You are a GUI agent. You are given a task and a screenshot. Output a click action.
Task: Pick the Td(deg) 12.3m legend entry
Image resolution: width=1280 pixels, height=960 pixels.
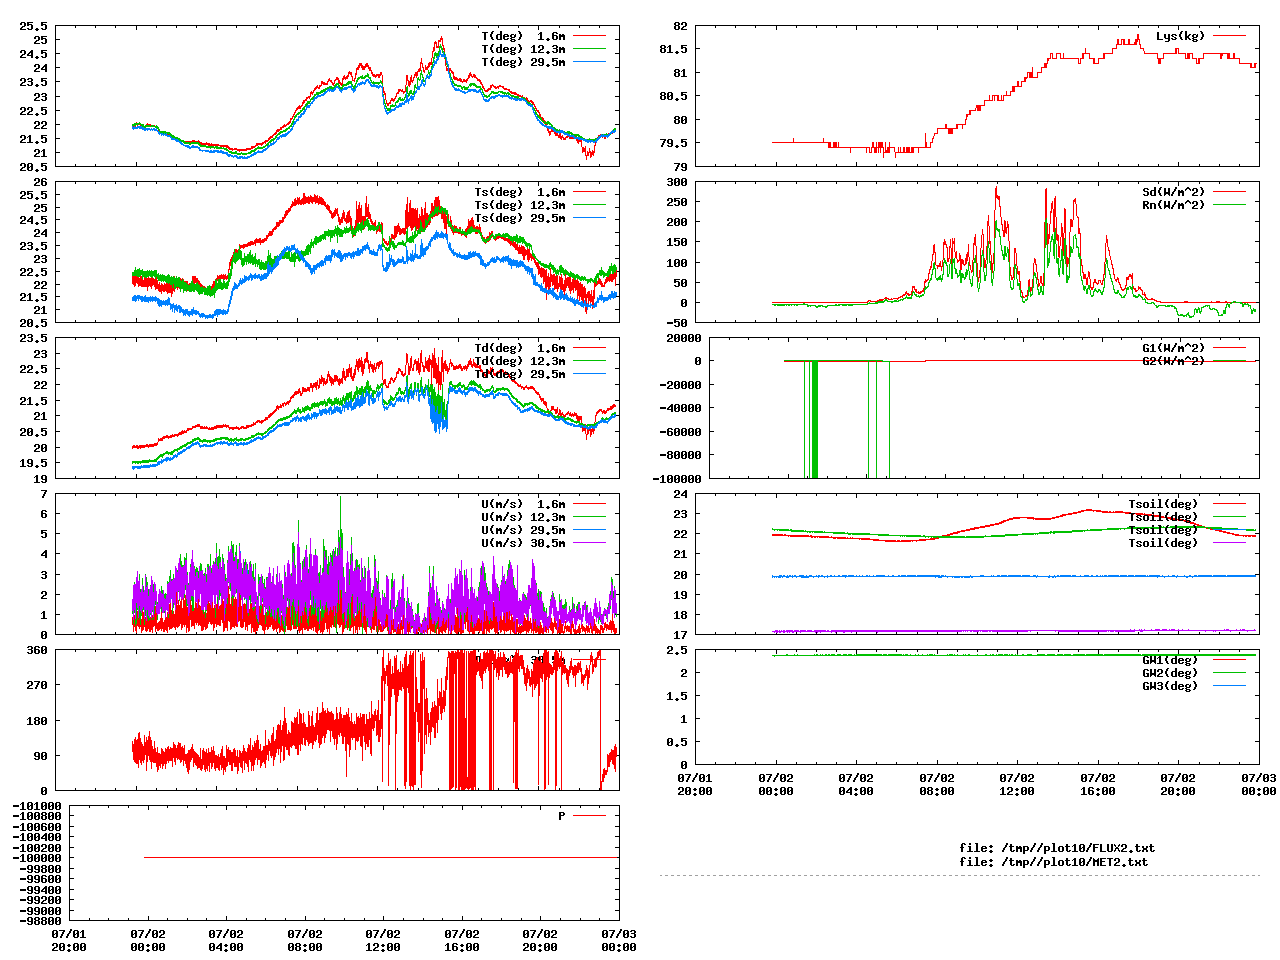541,361
